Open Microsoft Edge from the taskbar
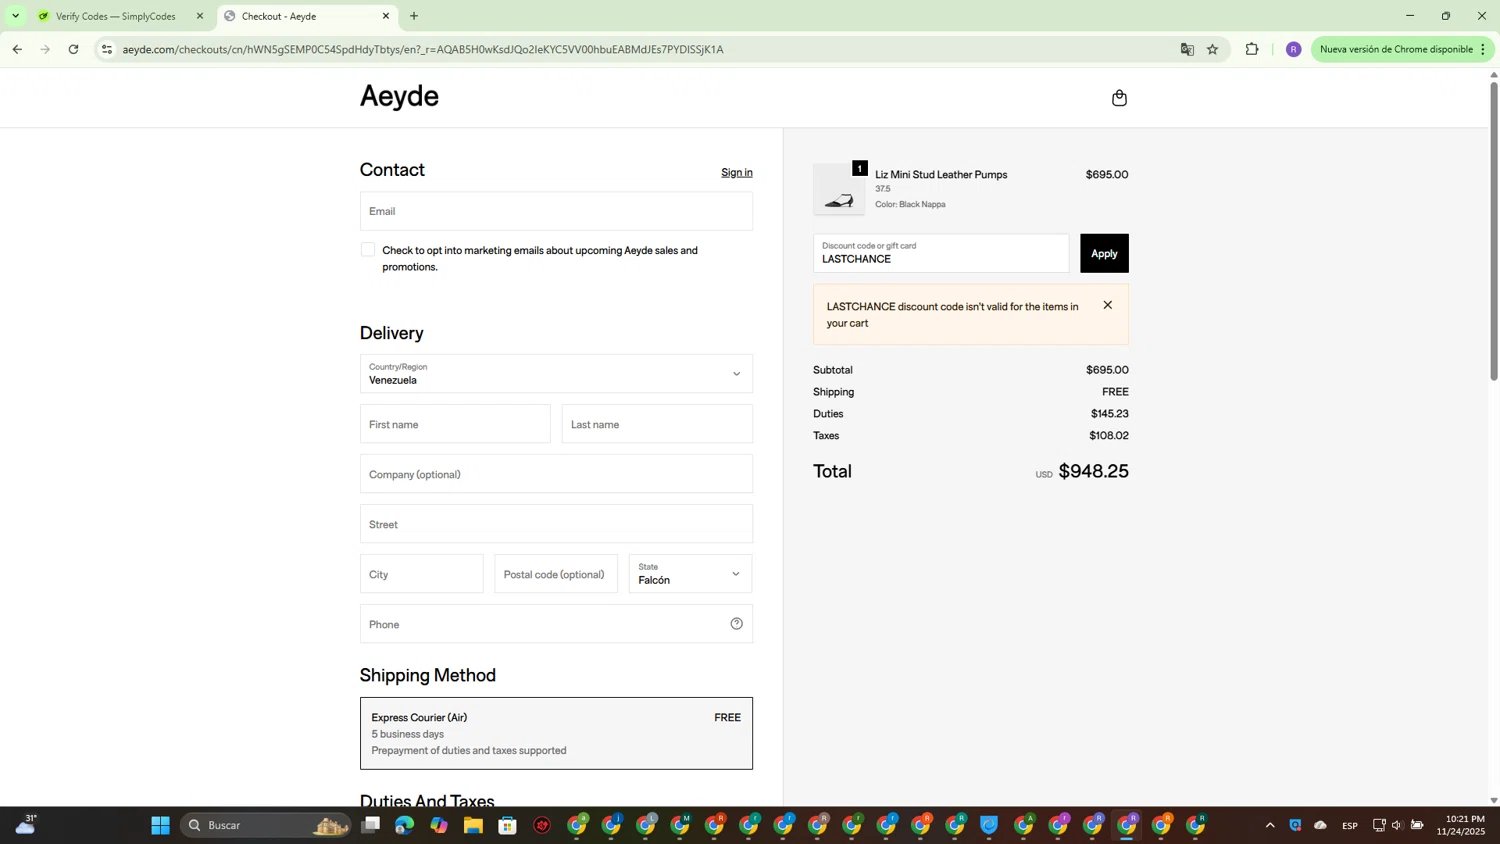 coord(404,825)
